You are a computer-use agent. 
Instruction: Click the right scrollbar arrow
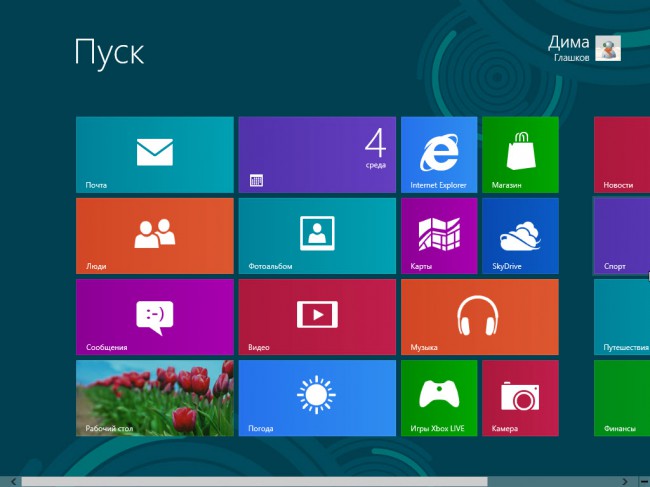[625, 482]
